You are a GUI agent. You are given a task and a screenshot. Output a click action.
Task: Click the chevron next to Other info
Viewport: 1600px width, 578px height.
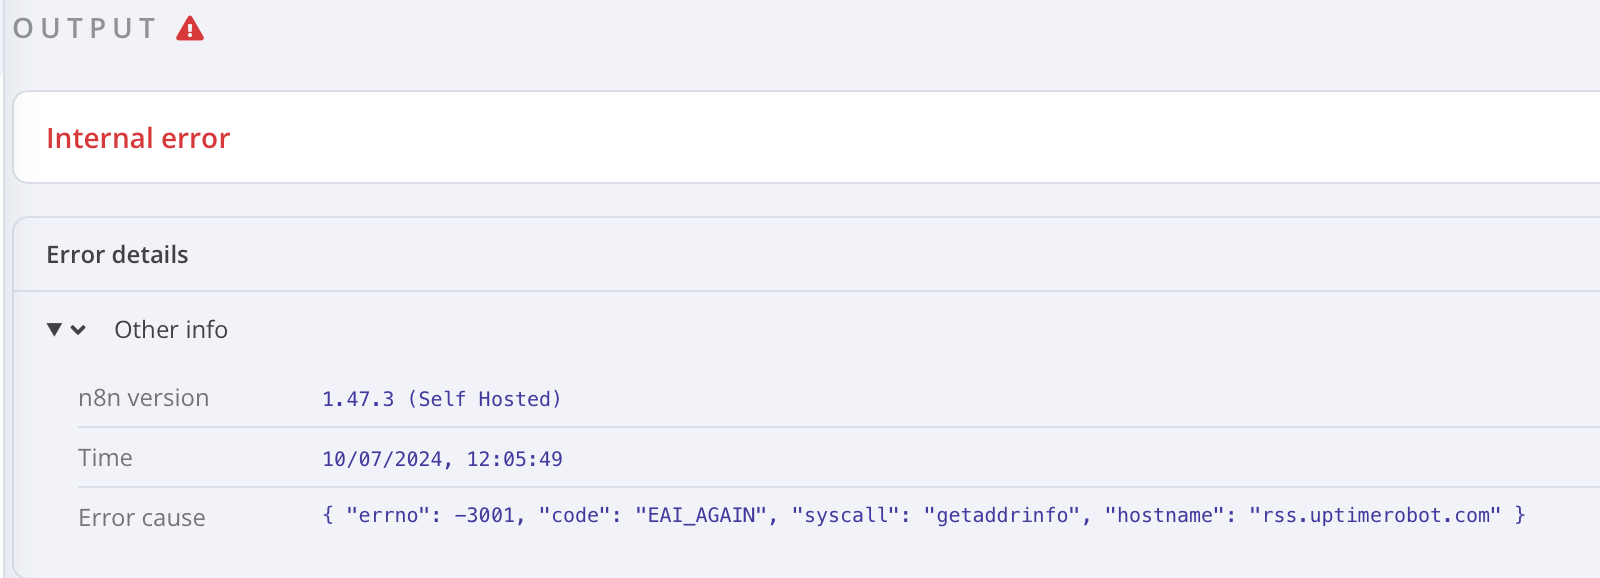79,330
